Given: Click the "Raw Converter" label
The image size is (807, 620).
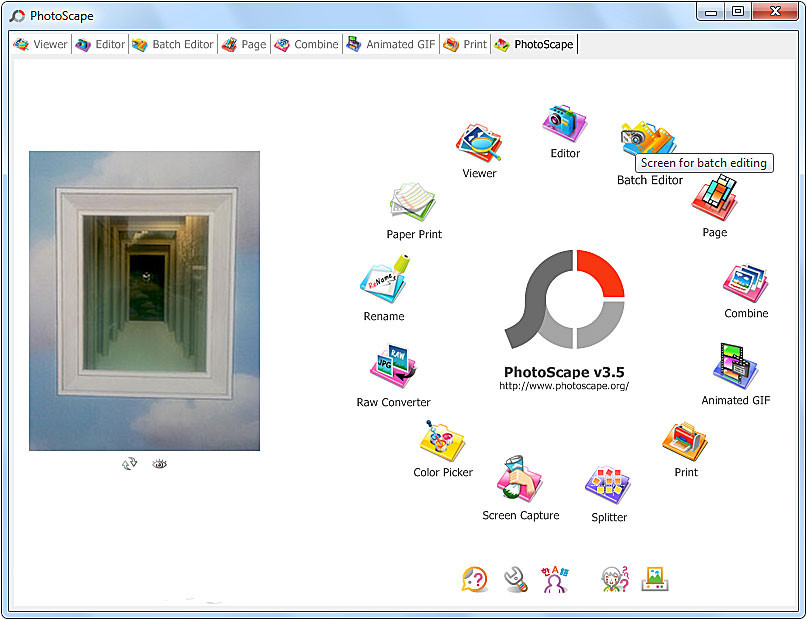Looking at the screenshot, I should pos(393,402).
